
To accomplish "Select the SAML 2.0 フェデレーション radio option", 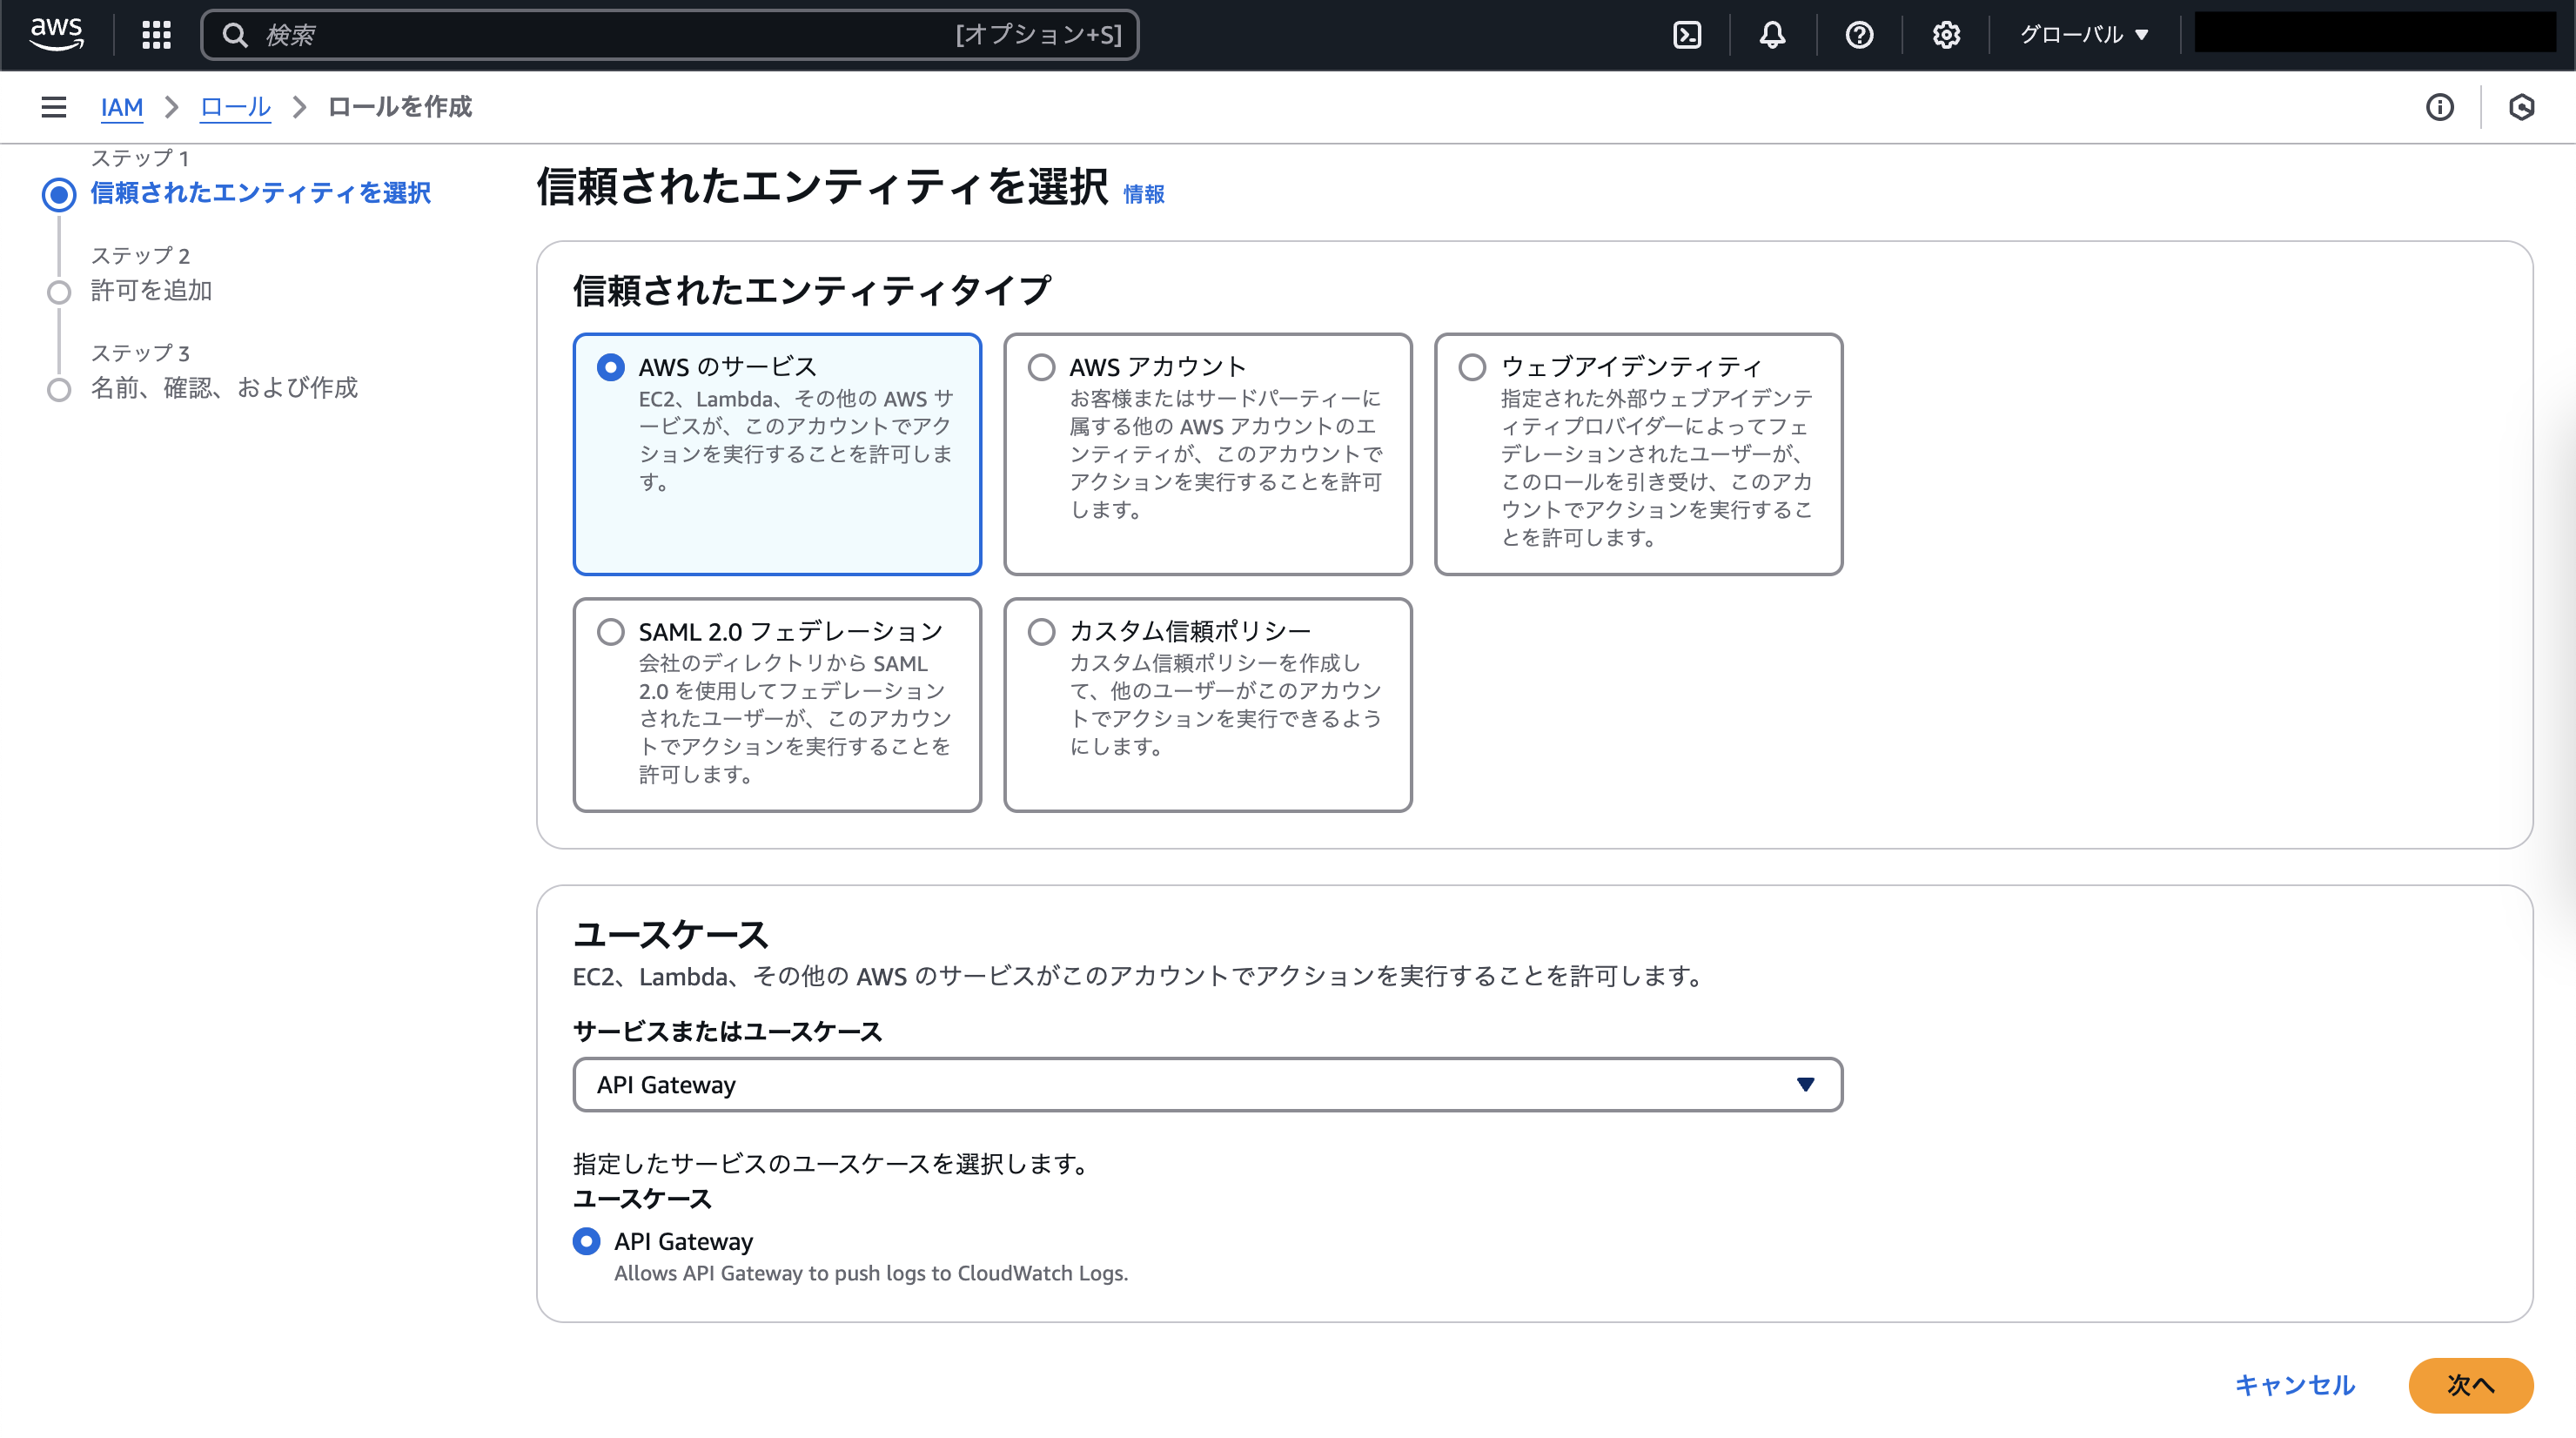I will pyautogui.click(x=610, y=632).
